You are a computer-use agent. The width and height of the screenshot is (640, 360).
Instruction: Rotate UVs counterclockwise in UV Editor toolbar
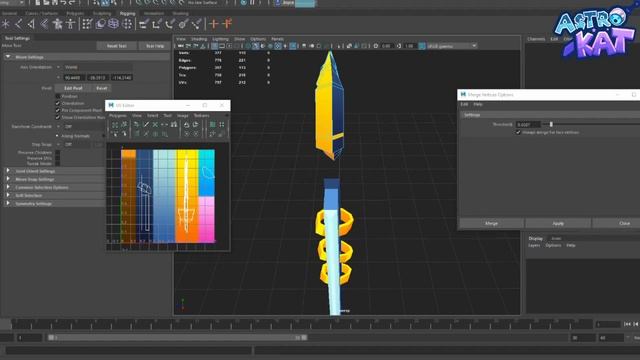click(x=187, y=124)
